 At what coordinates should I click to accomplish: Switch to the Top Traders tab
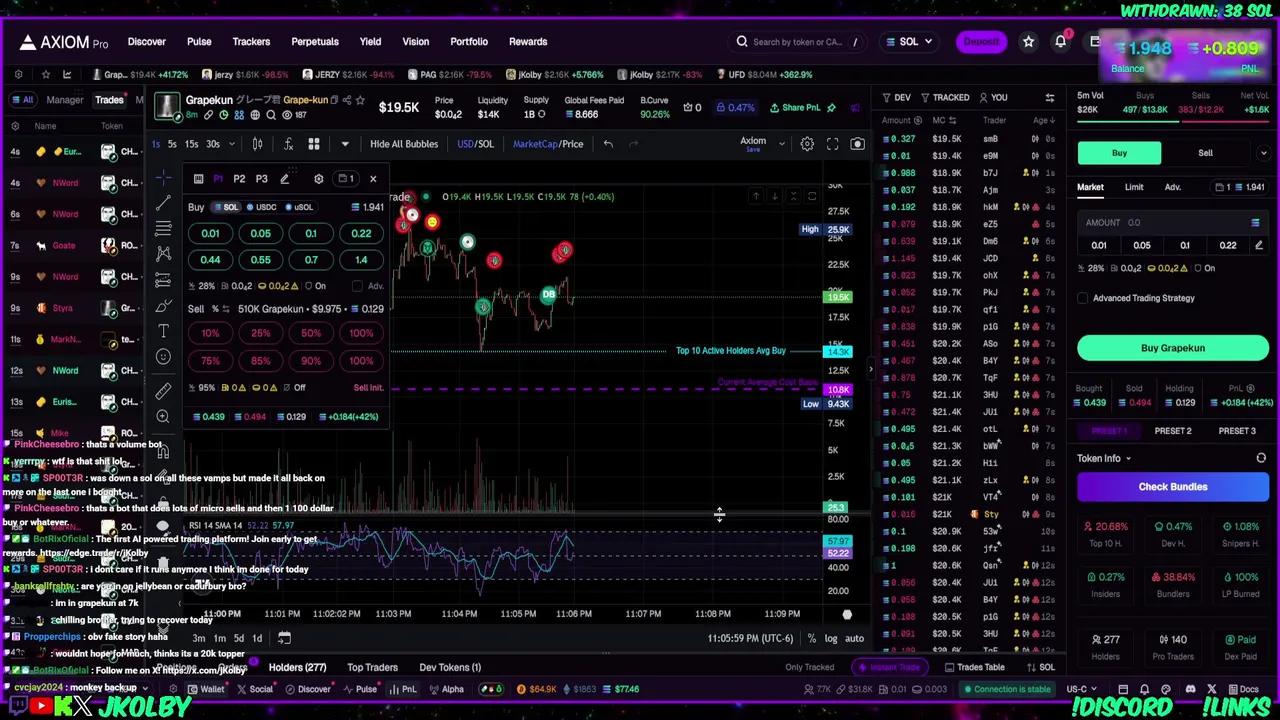click(x=372, y=667)
